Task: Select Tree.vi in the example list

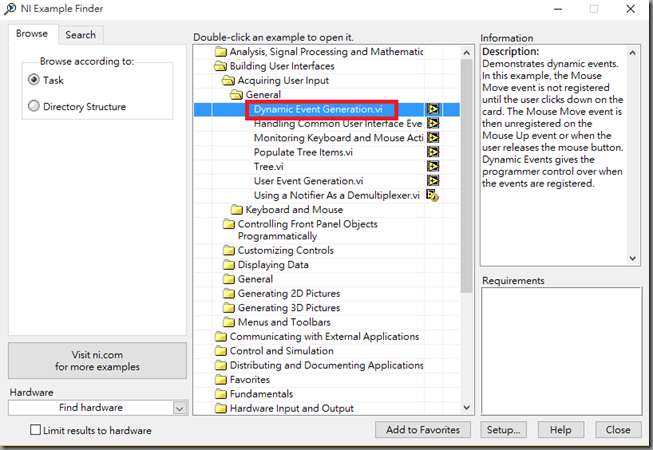Action: coord(269,167)
